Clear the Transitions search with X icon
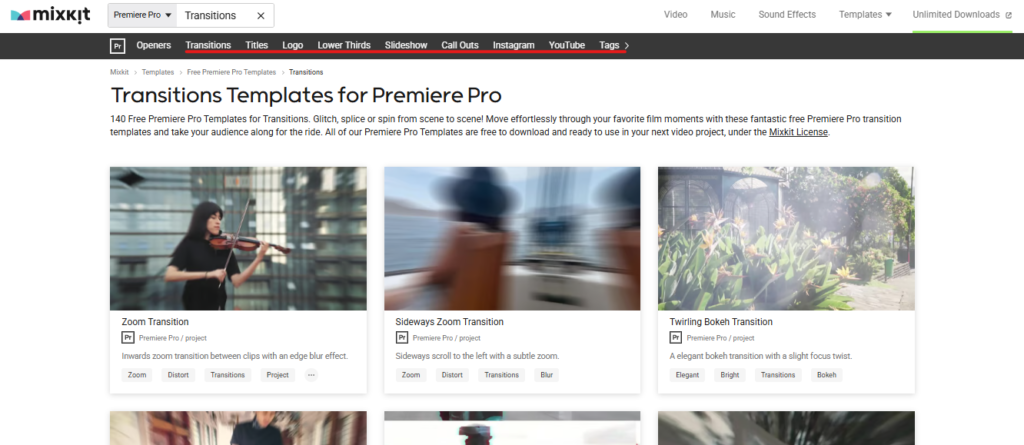This screenshot has height=445, width=1024. (261, 16)
